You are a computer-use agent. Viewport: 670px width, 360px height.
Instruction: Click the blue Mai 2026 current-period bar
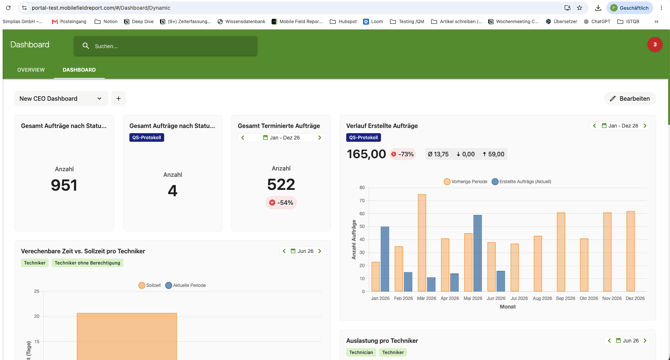pos(478,253)
